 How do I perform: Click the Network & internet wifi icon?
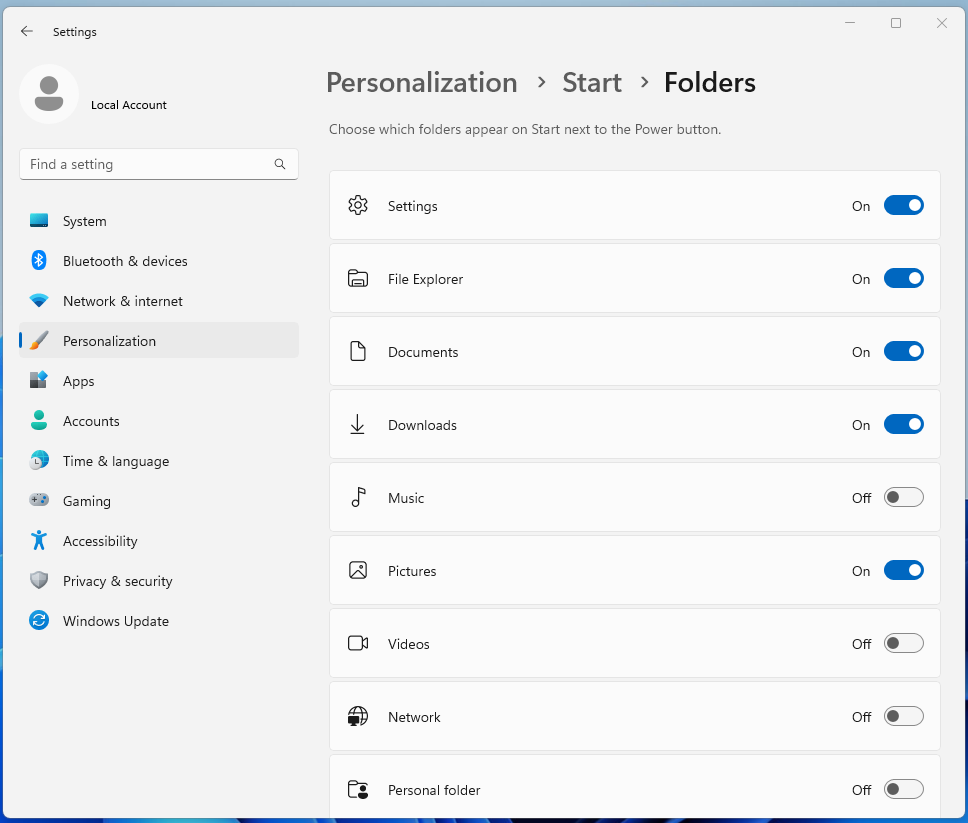click(x=39, y=301)
